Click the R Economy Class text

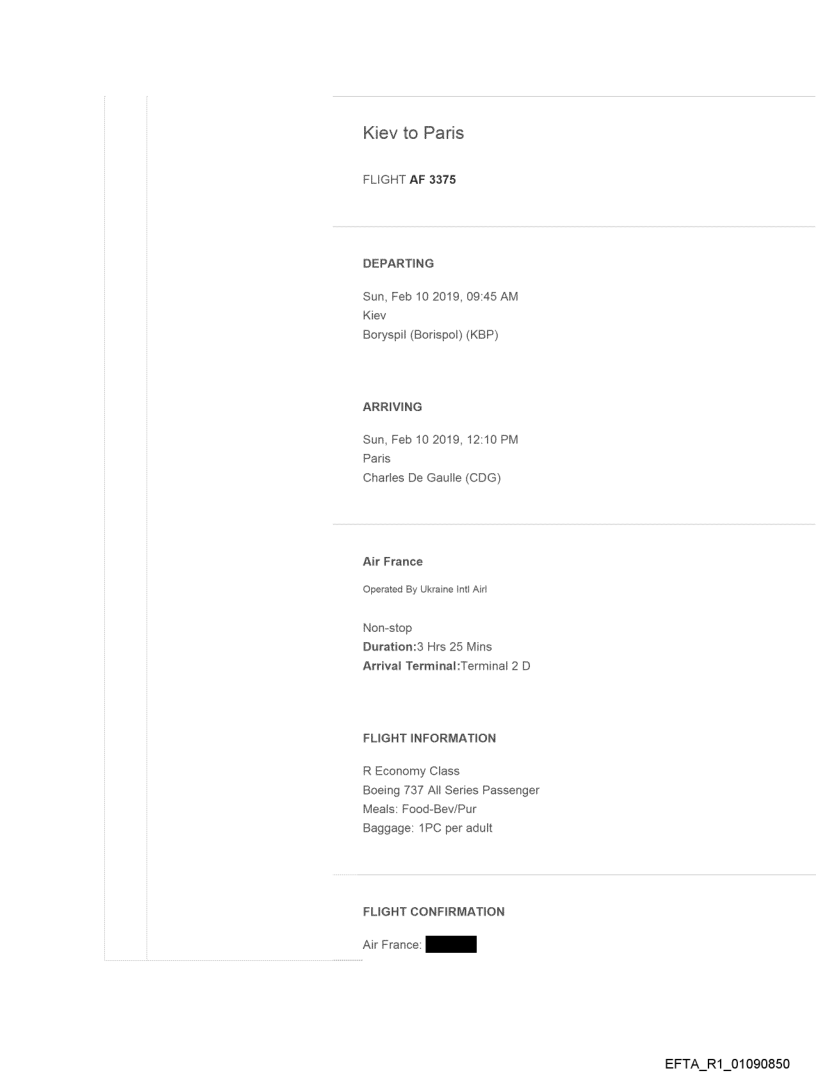(x=410, y=772)
